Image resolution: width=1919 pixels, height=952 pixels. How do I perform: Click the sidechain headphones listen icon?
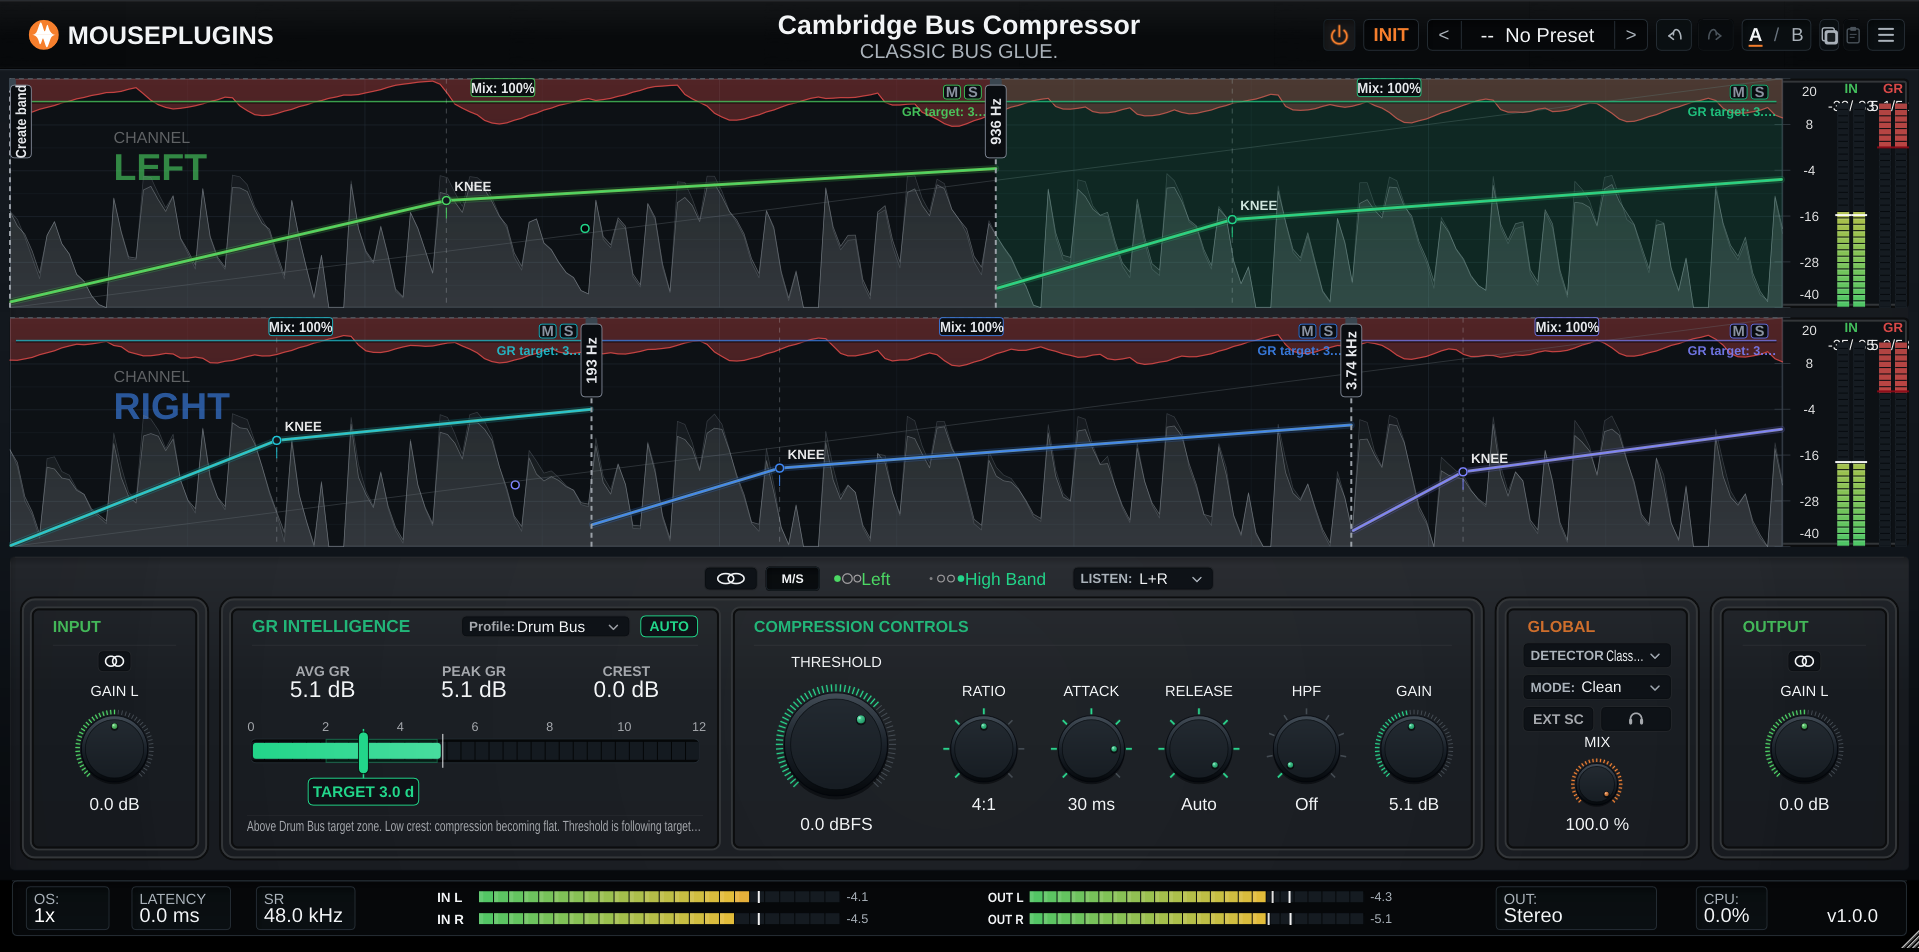(x=1636, y=719)
